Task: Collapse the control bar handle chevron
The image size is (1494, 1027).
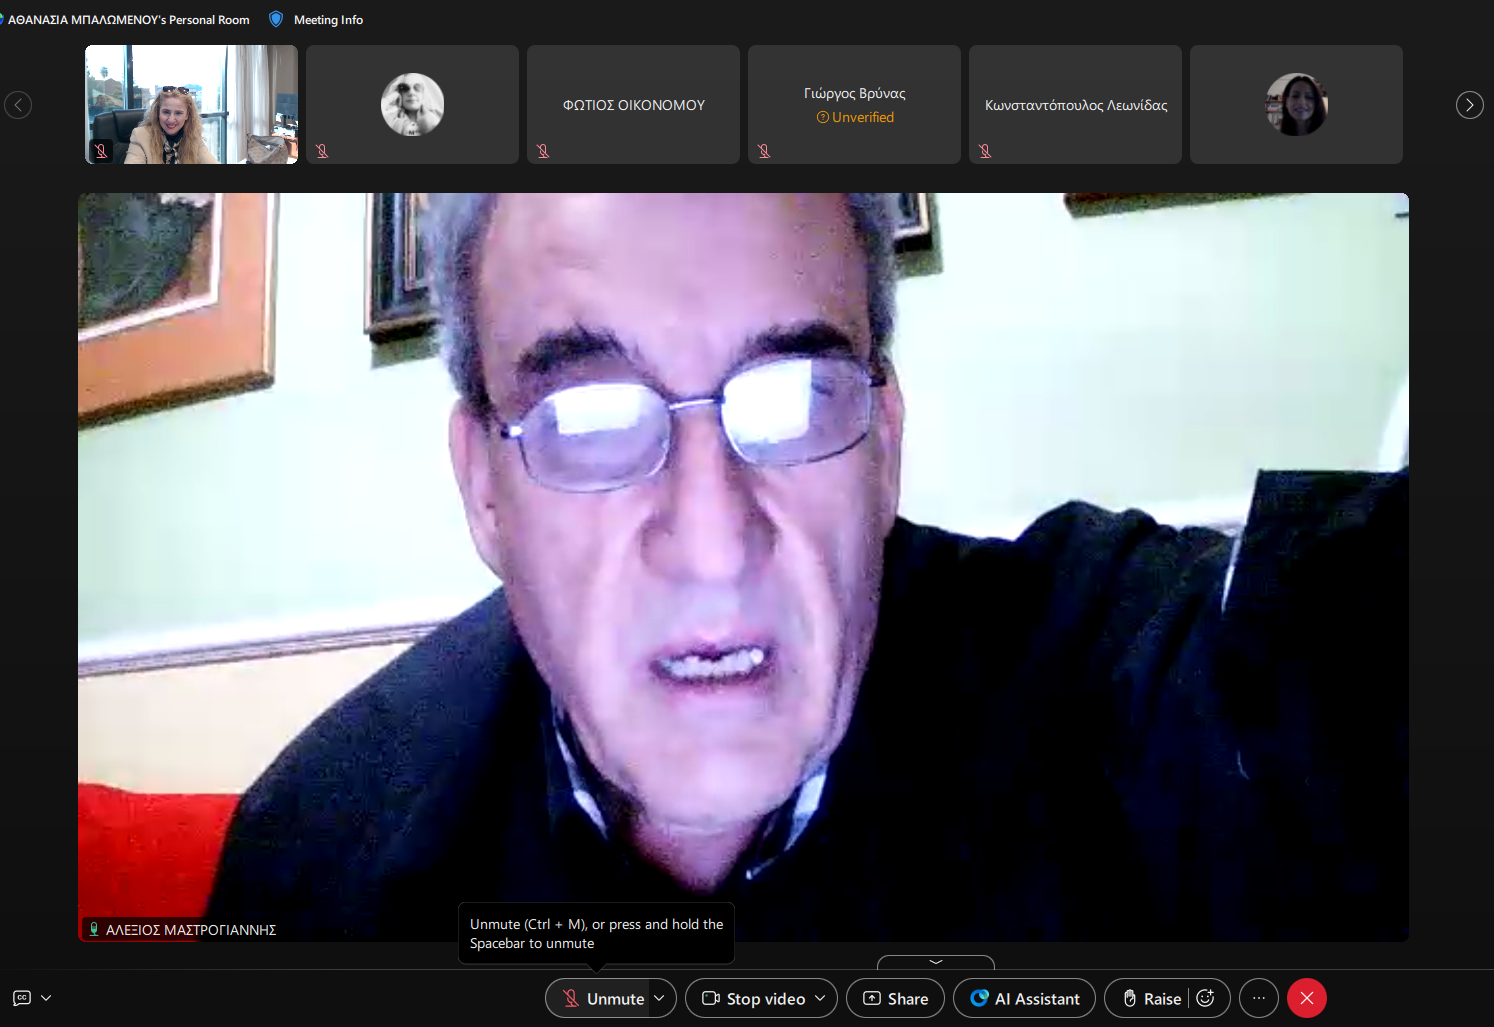Action: coord(936,962)
